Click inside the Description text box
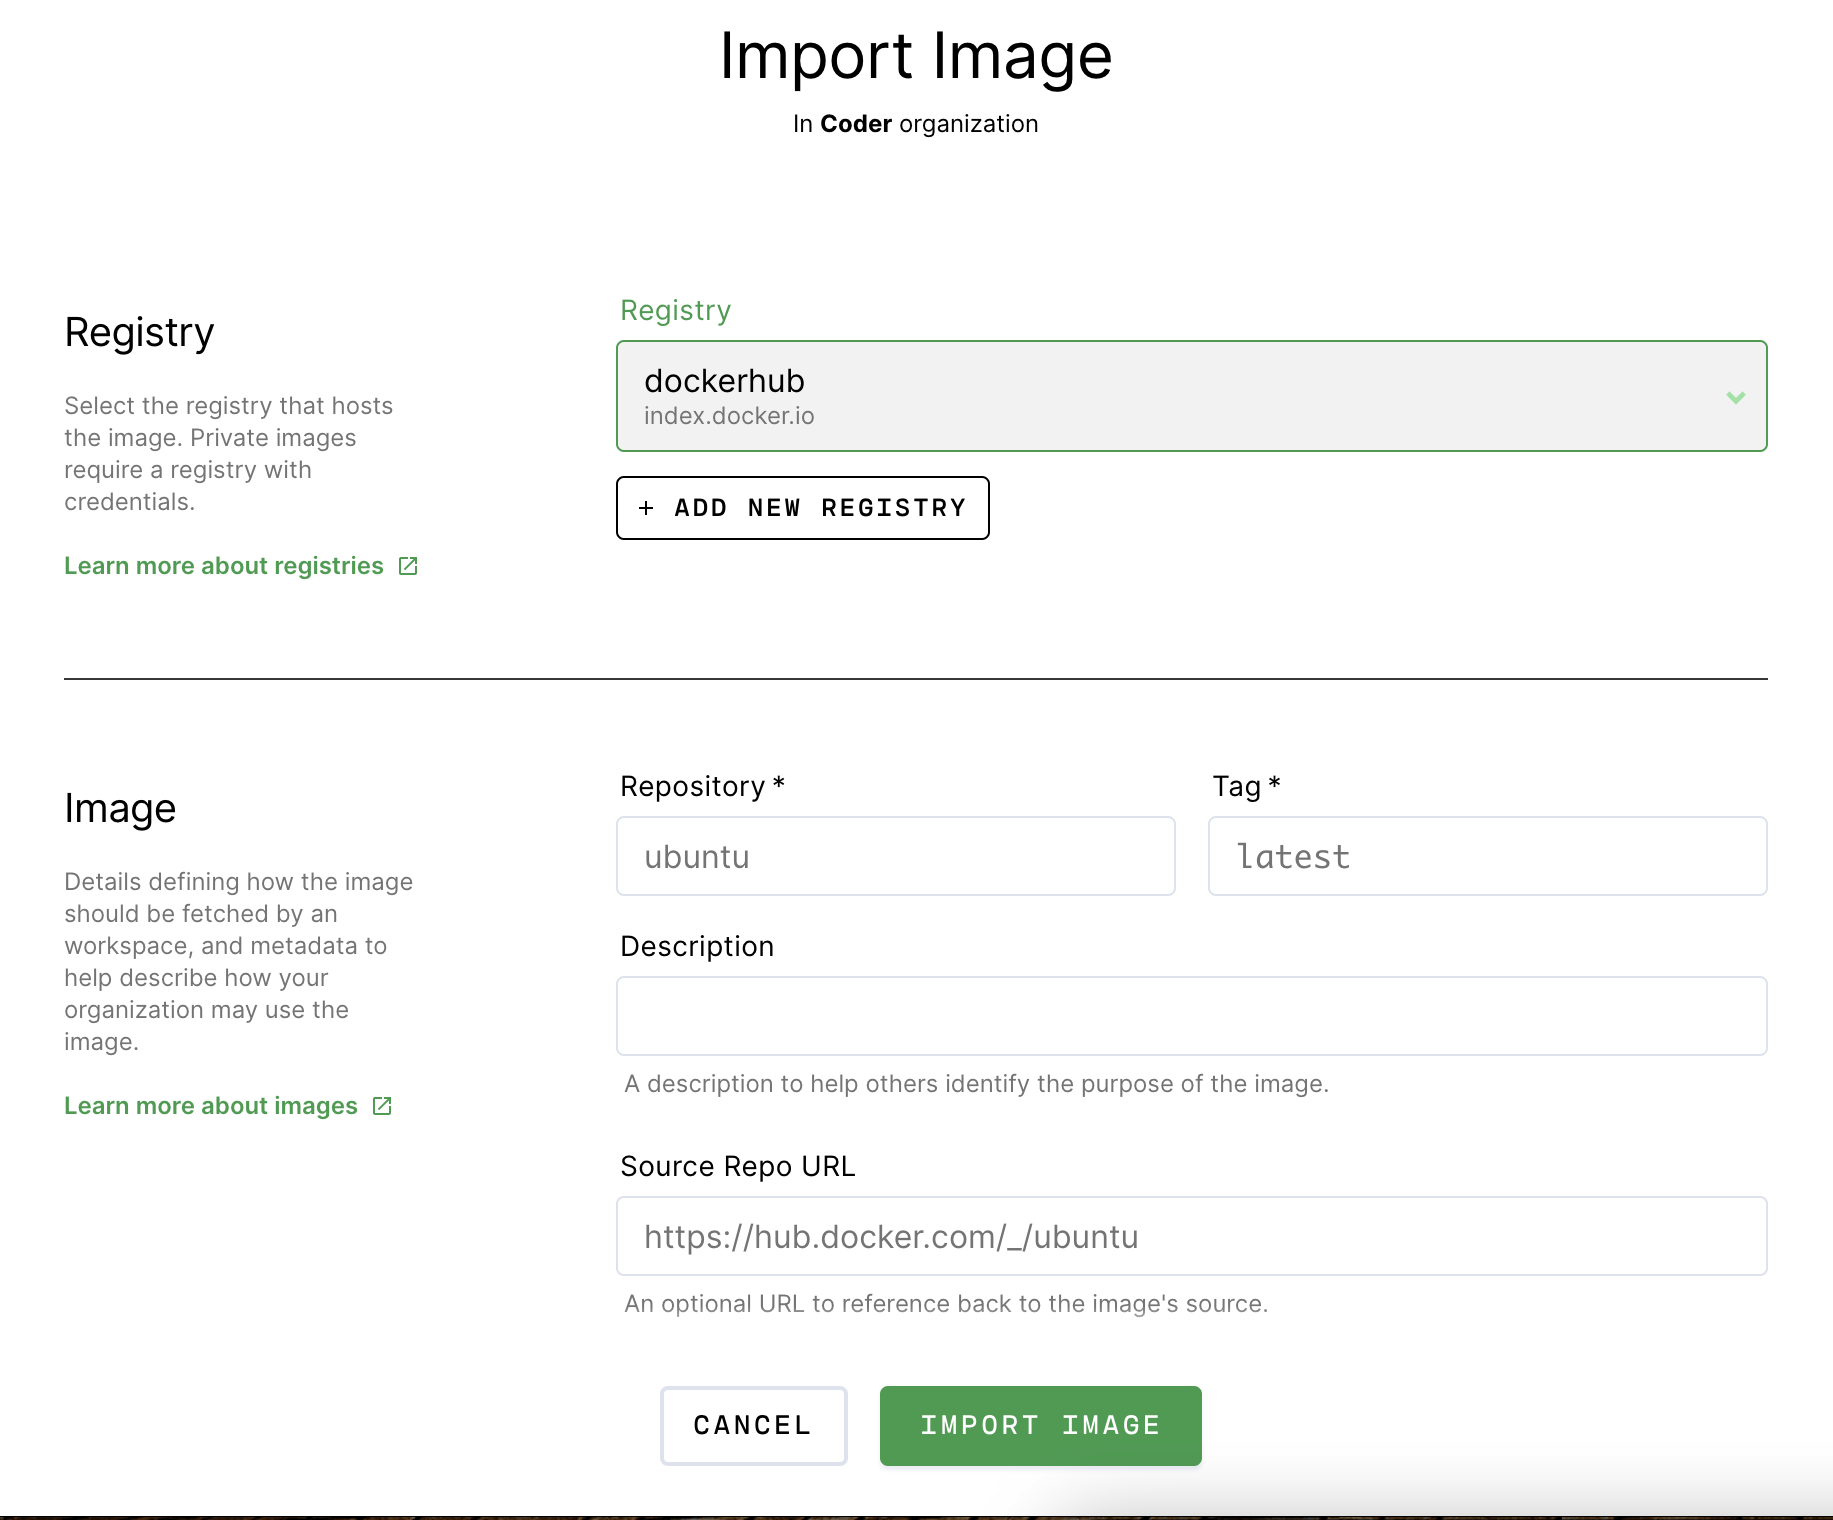 click(x=1192, y=1016)
